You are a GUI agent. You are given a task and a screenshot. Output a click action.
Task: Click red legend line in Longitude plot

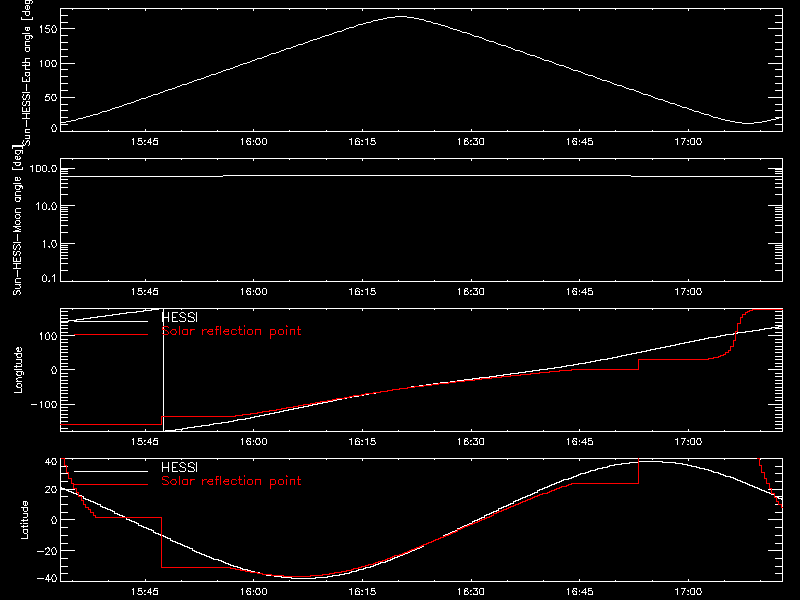(x=111, y=335)
